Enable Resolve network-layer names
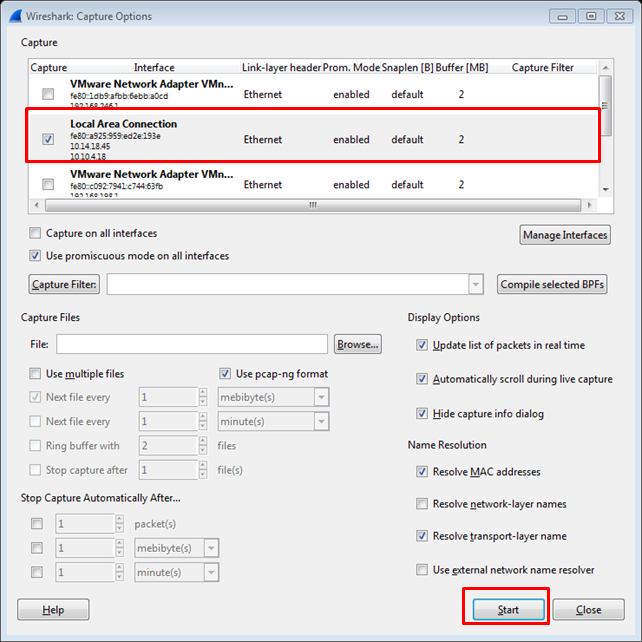 [x=422, y=504]
